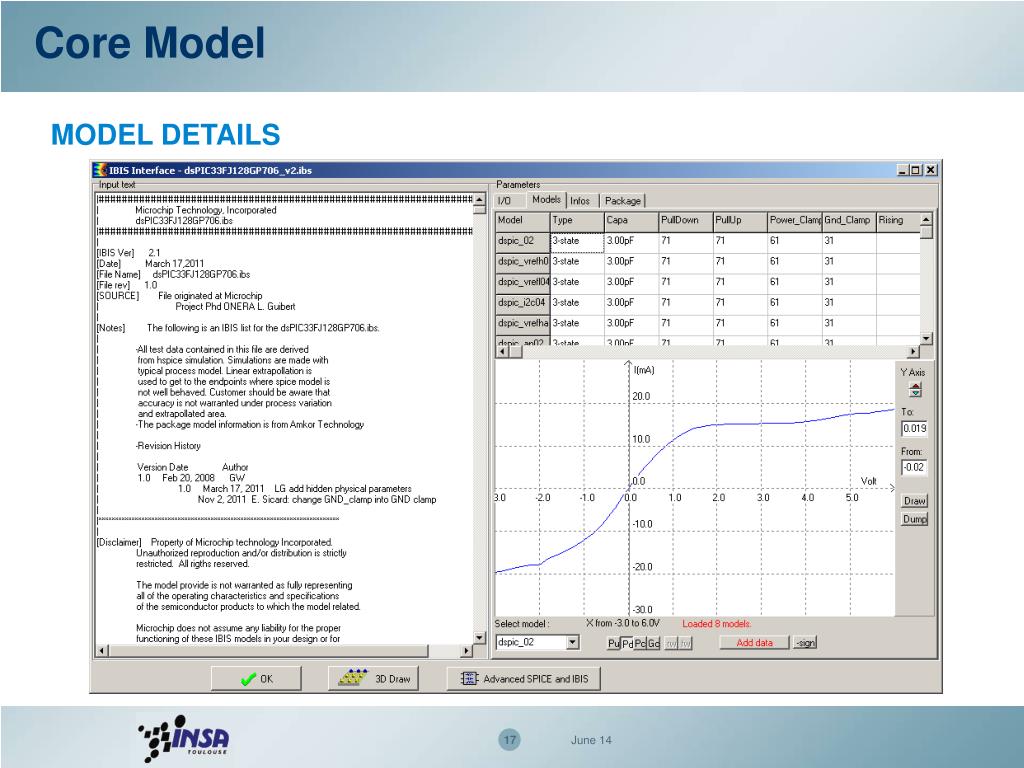Click the models table scroll up arrow
Viewport: 1024px width, 768px height.
[x=926, y=219]
